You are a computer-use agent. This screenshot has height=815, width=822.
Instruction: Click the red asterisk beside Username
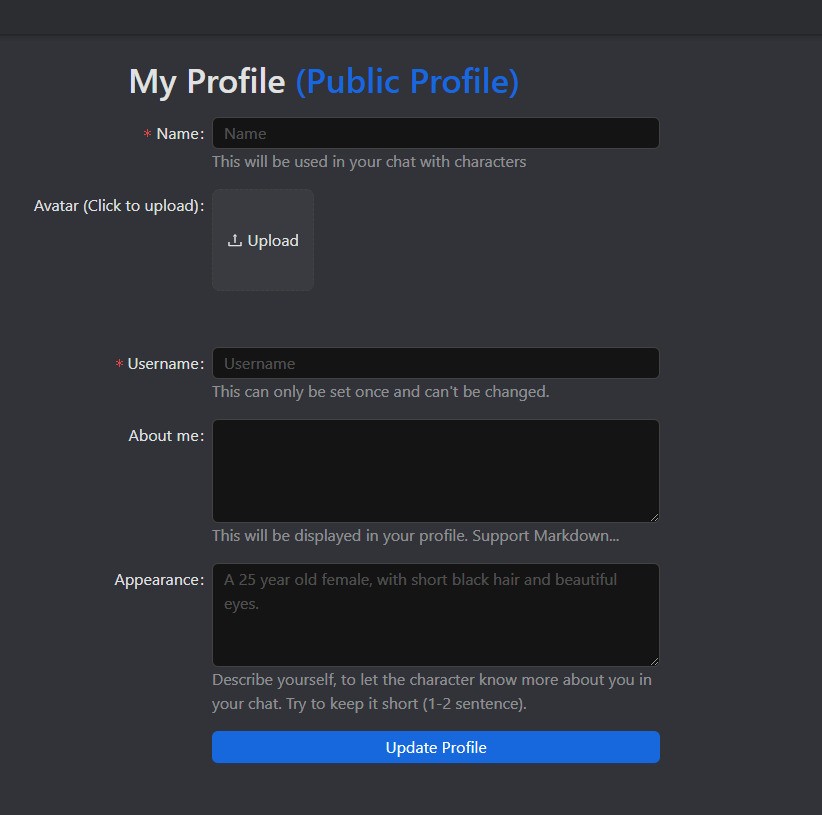click(120, 364)
